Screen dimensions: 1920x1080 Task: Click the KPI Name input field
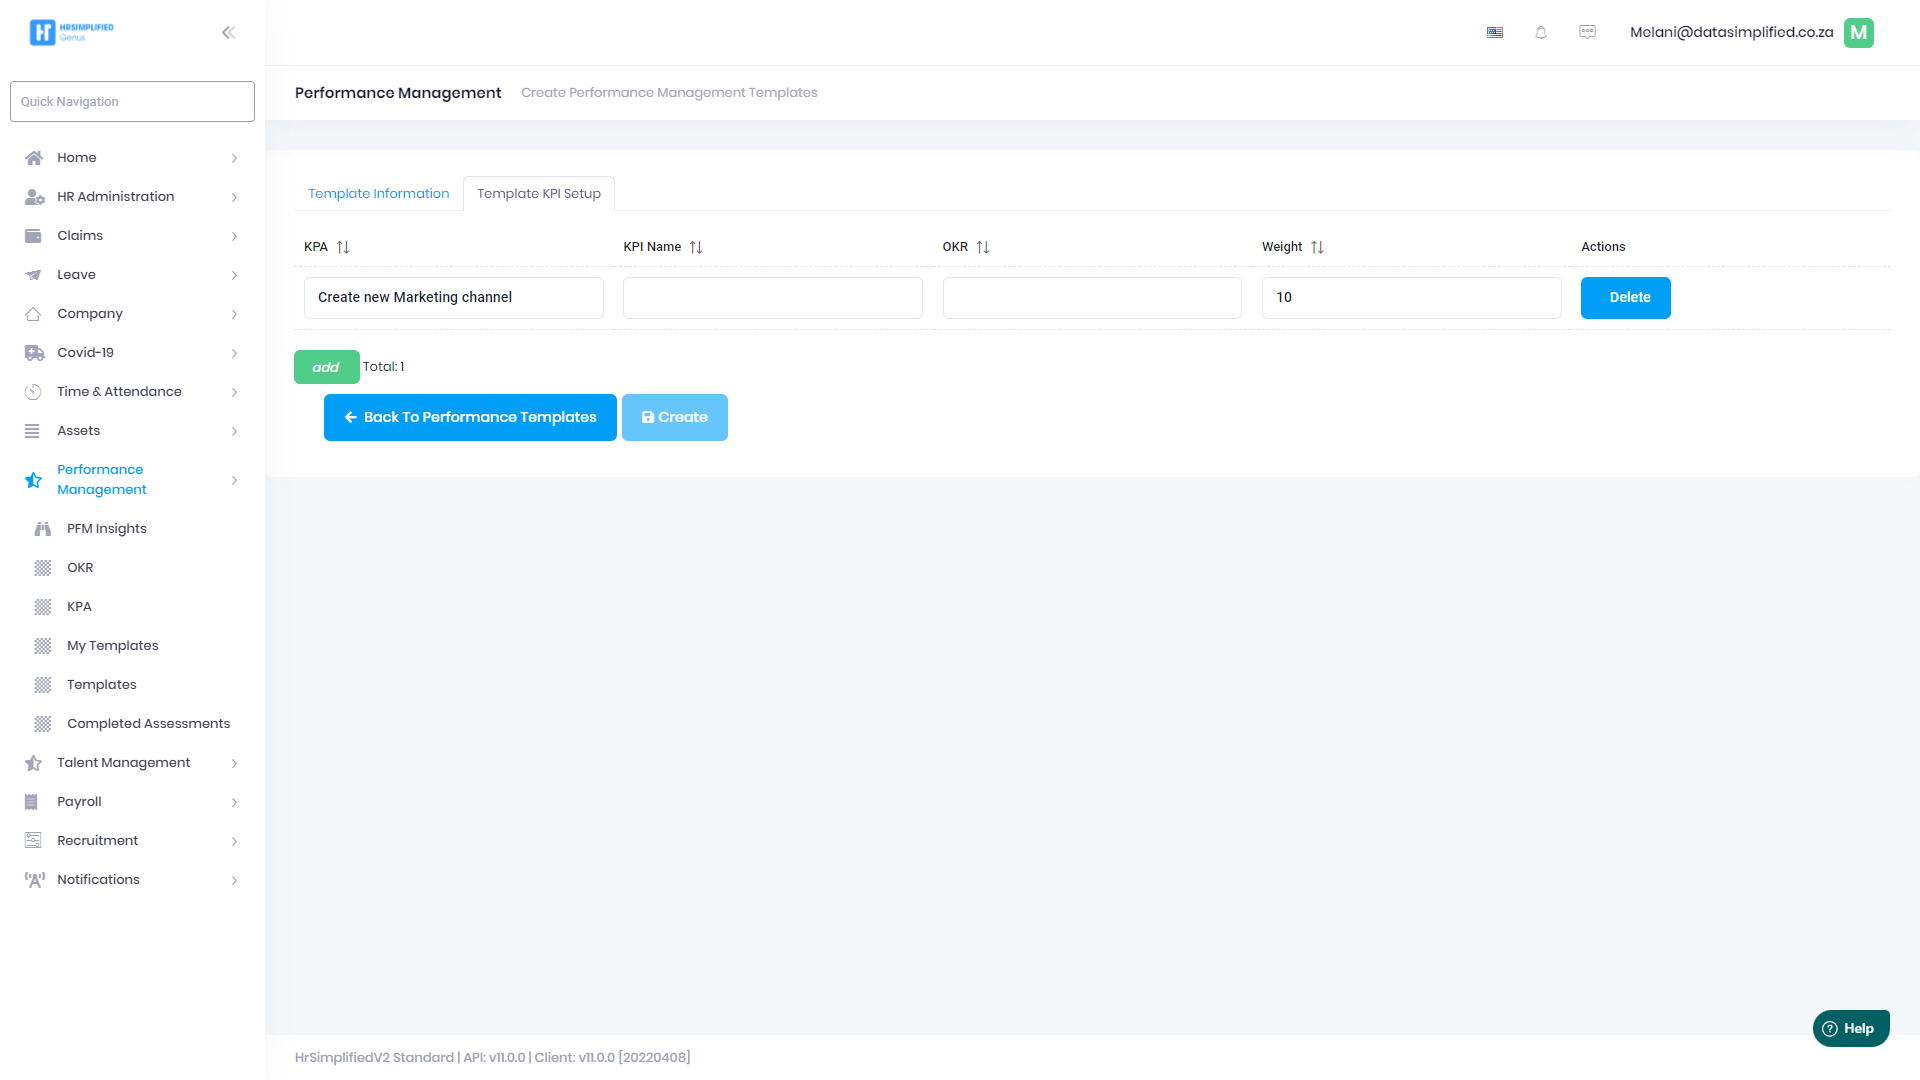(x=772, y=298)
